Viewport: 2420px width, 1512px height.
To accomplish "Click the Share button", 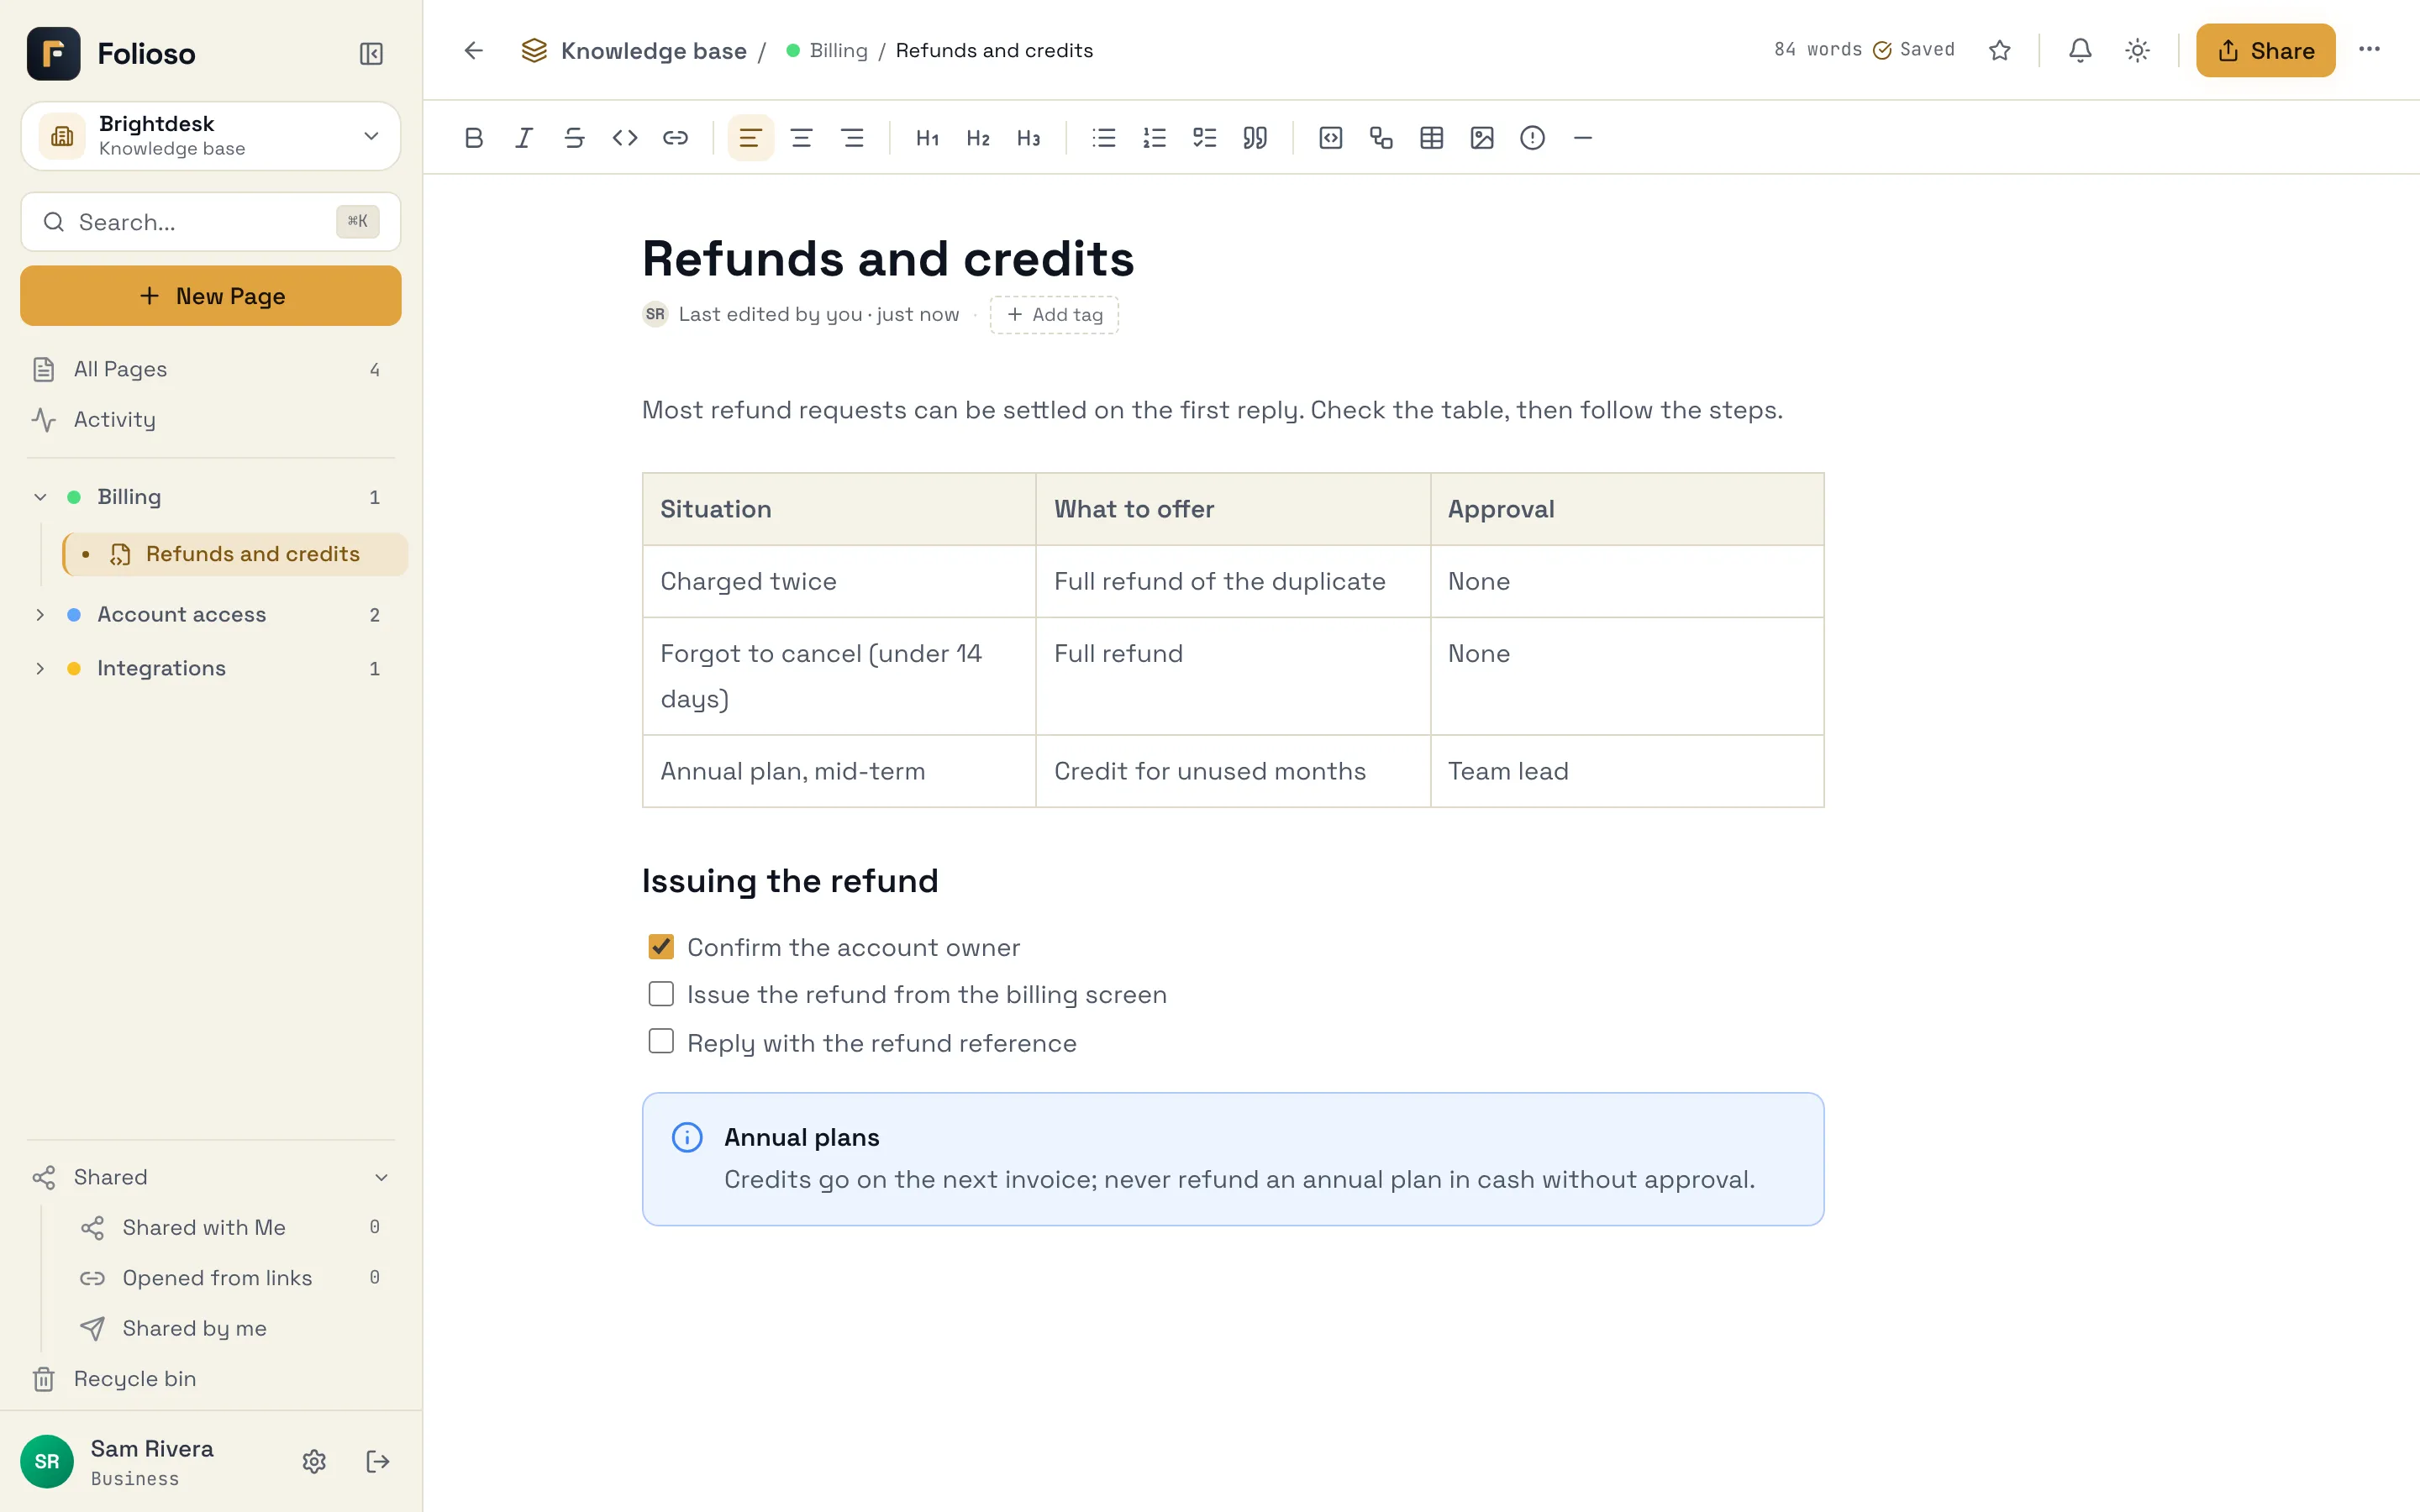I will (x=2265, y=50).
